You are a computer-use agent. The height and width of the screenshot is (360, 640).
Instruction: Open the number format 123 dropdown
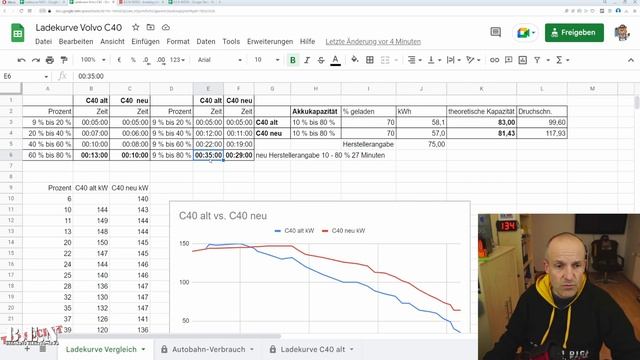pos(177,60)
